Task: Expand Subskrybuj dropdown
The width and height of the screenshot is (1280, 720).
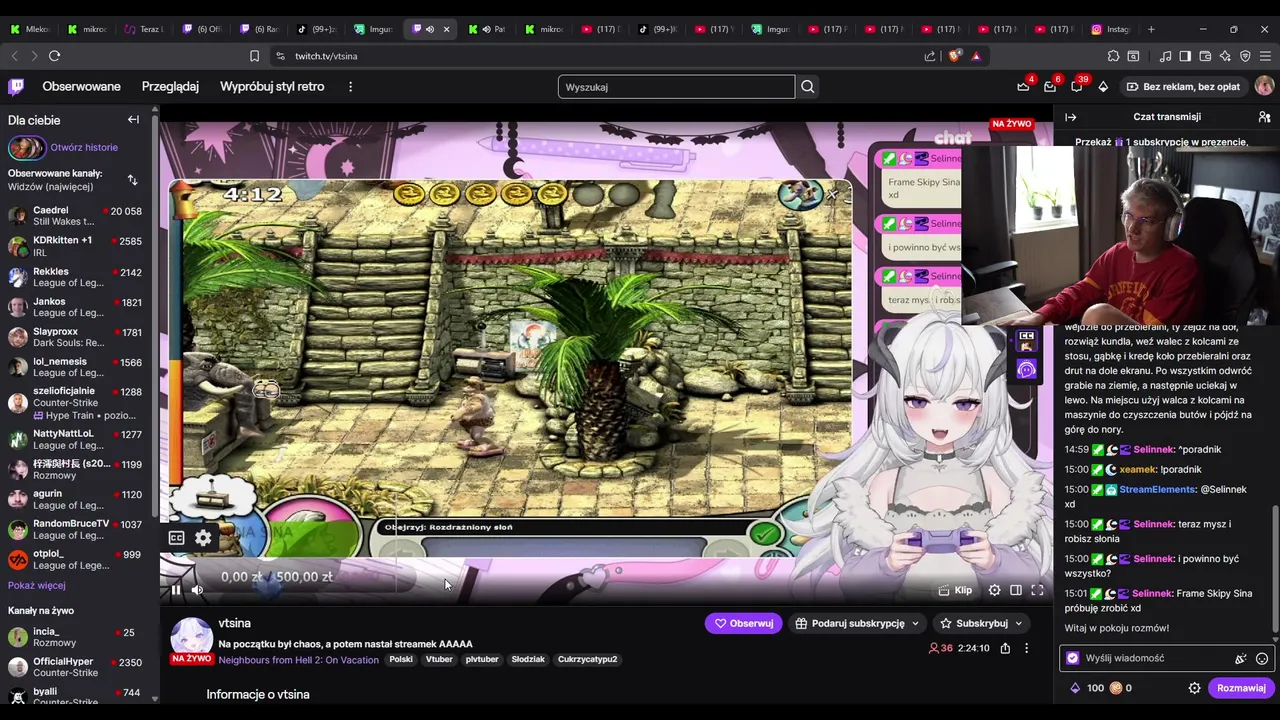Action: (x=1018, y=623)
